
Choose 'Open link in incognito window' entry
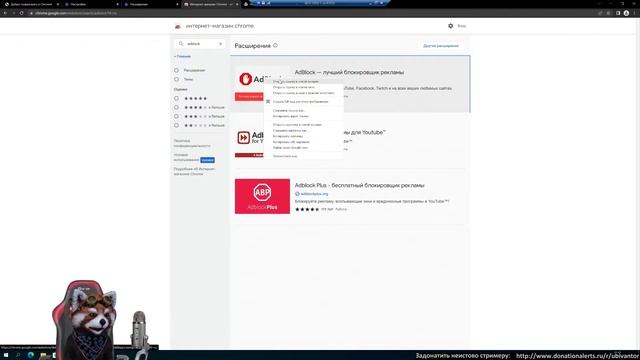tap(304, 93)
